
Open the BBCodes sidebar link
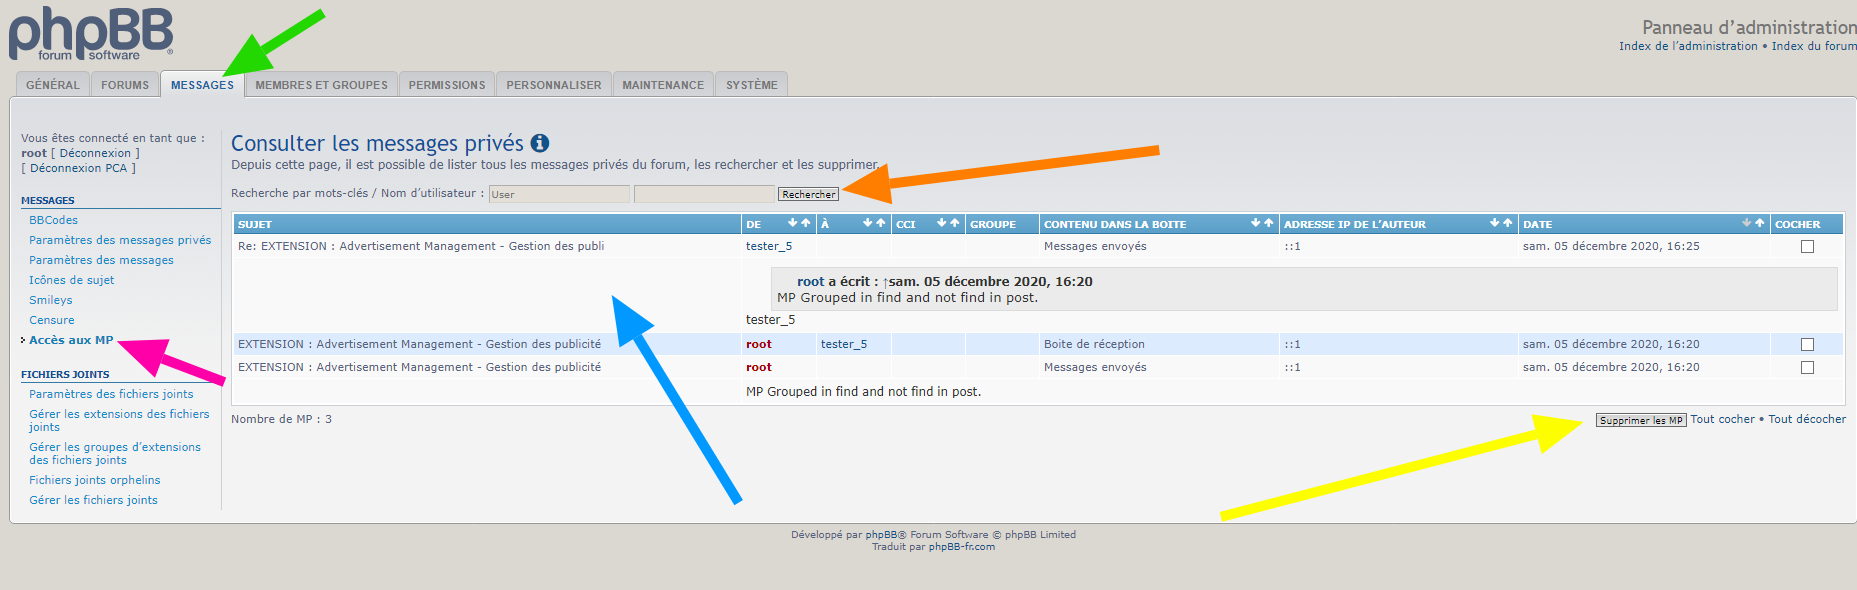pyautogui.click(x=53, y=220)
